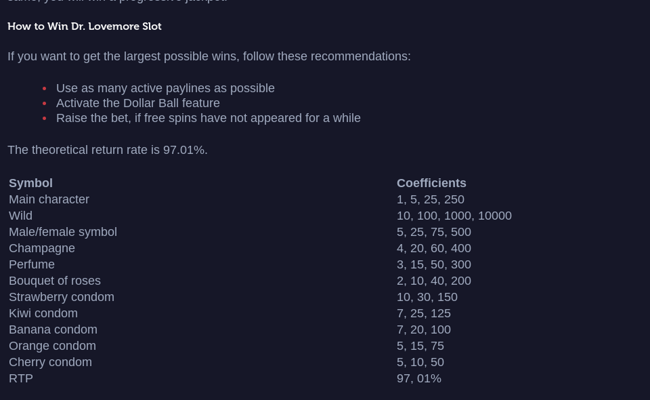This screenshot has height=400, width=650.
Task: Click the RTP value "97, 01%"
Action: (419, 378)
